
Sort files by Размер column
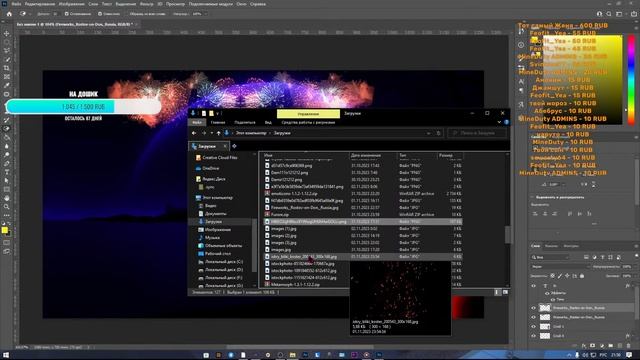pyautogui.click(x=446, y=155)
